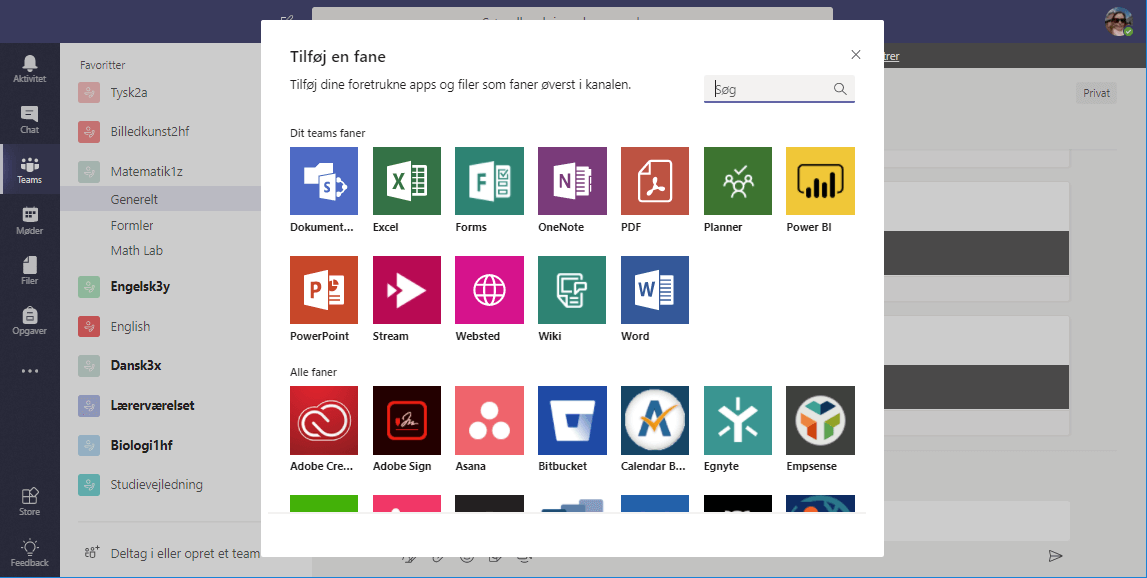Choose the Forms app tile
Image resolution: width=1147 pixels, height=578 pixels.
point(489,181)
